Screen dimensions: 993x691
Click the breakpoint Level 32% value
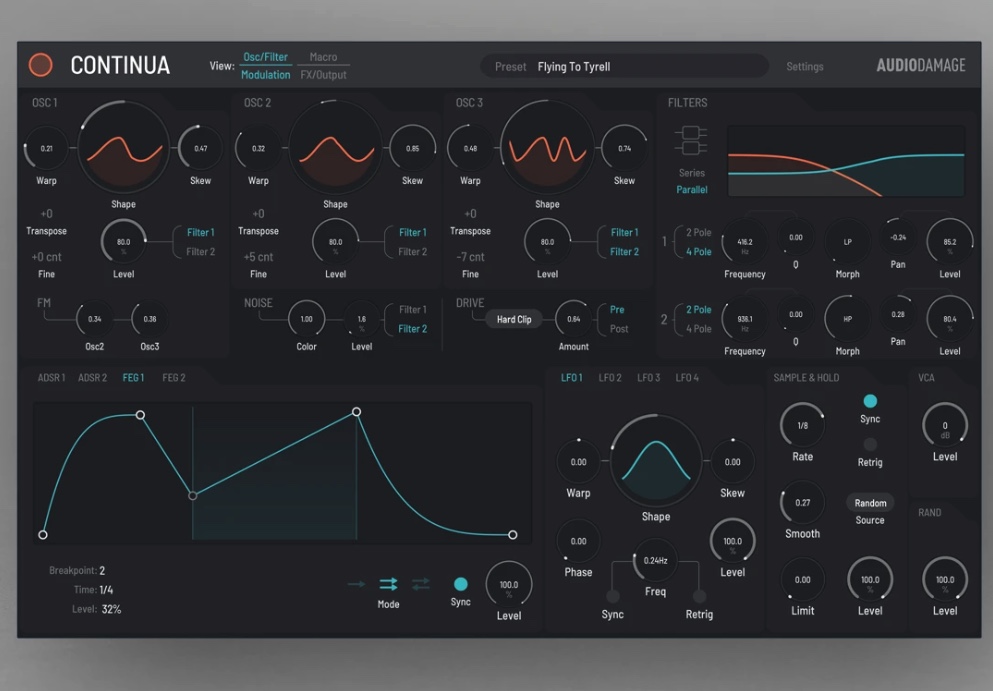[x=111, y=609]
